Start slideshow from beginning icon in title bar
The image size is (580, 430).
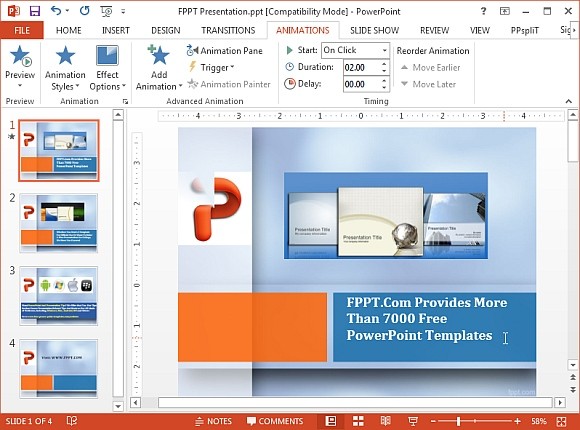106,11
